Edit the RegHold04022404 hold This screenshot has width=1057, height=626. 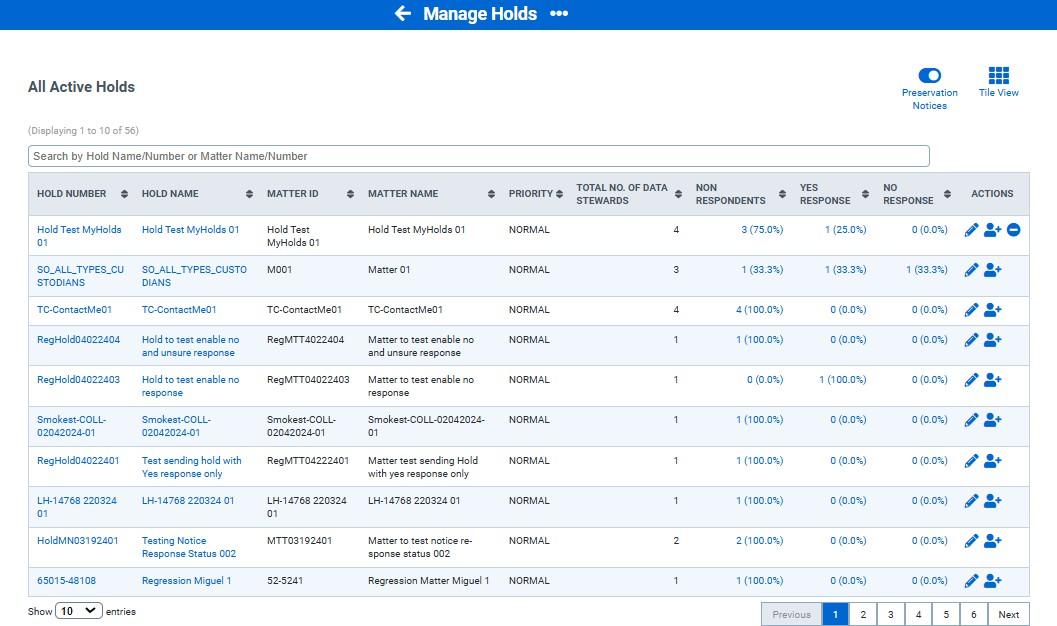click(x=971, y=340)
